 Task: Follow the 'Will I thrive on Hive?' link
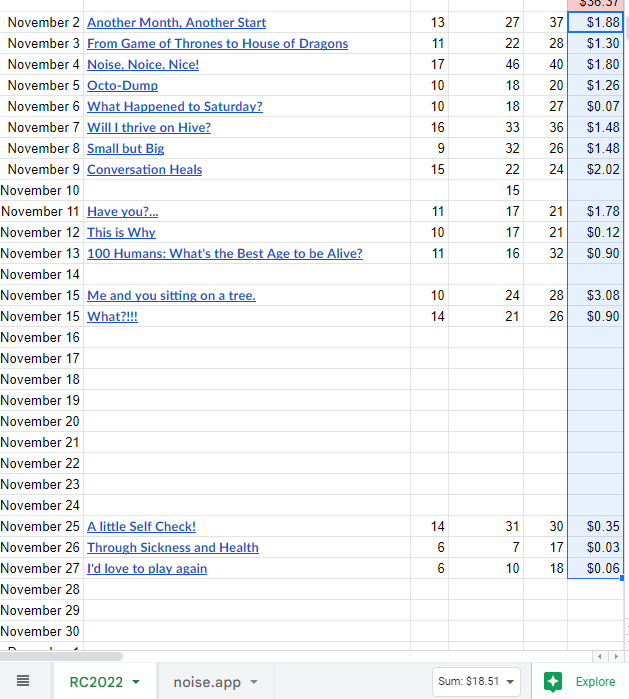[149, 127]
